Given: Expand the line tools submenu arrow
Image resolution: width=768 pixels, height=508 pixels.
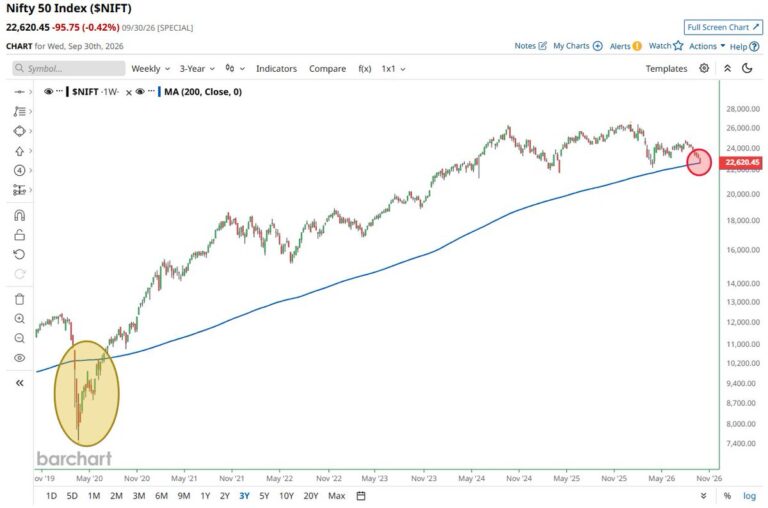Looking at the screenshot, I should tap(30, 111).
